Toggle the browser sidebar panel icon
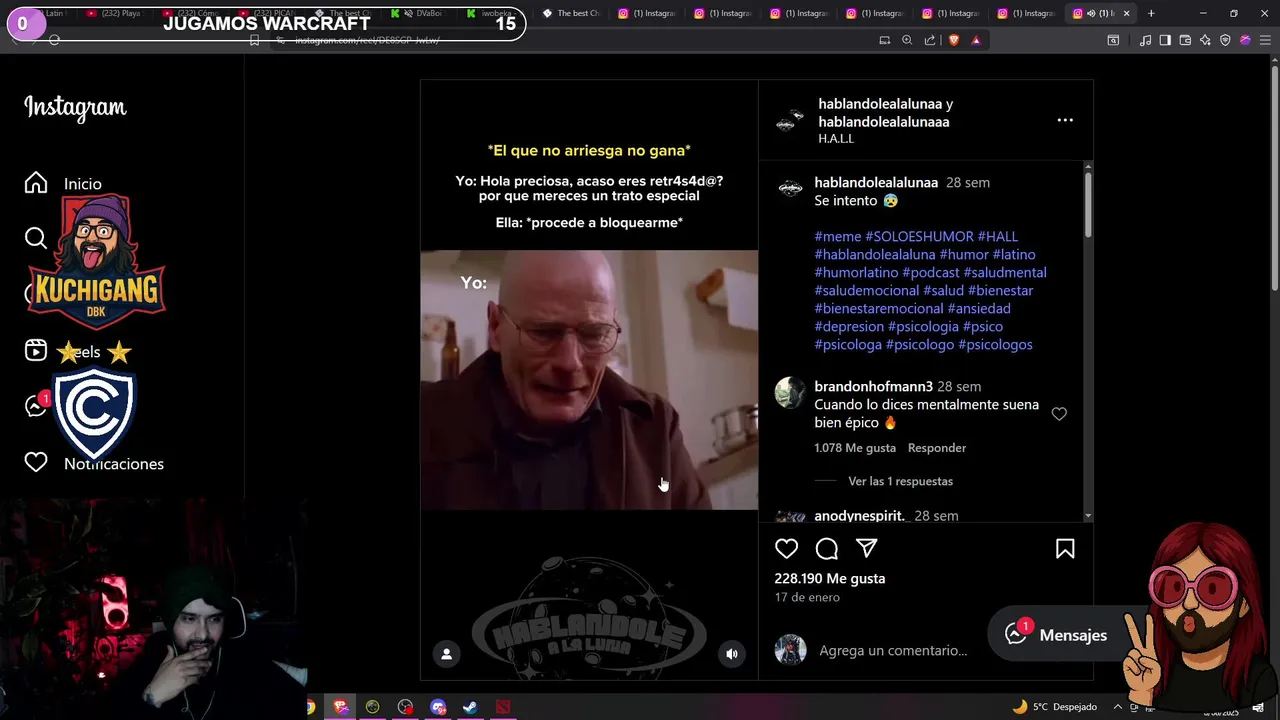Viewport: 1280px width, 720px height. pyautogui.click(x=1165, y=40)
